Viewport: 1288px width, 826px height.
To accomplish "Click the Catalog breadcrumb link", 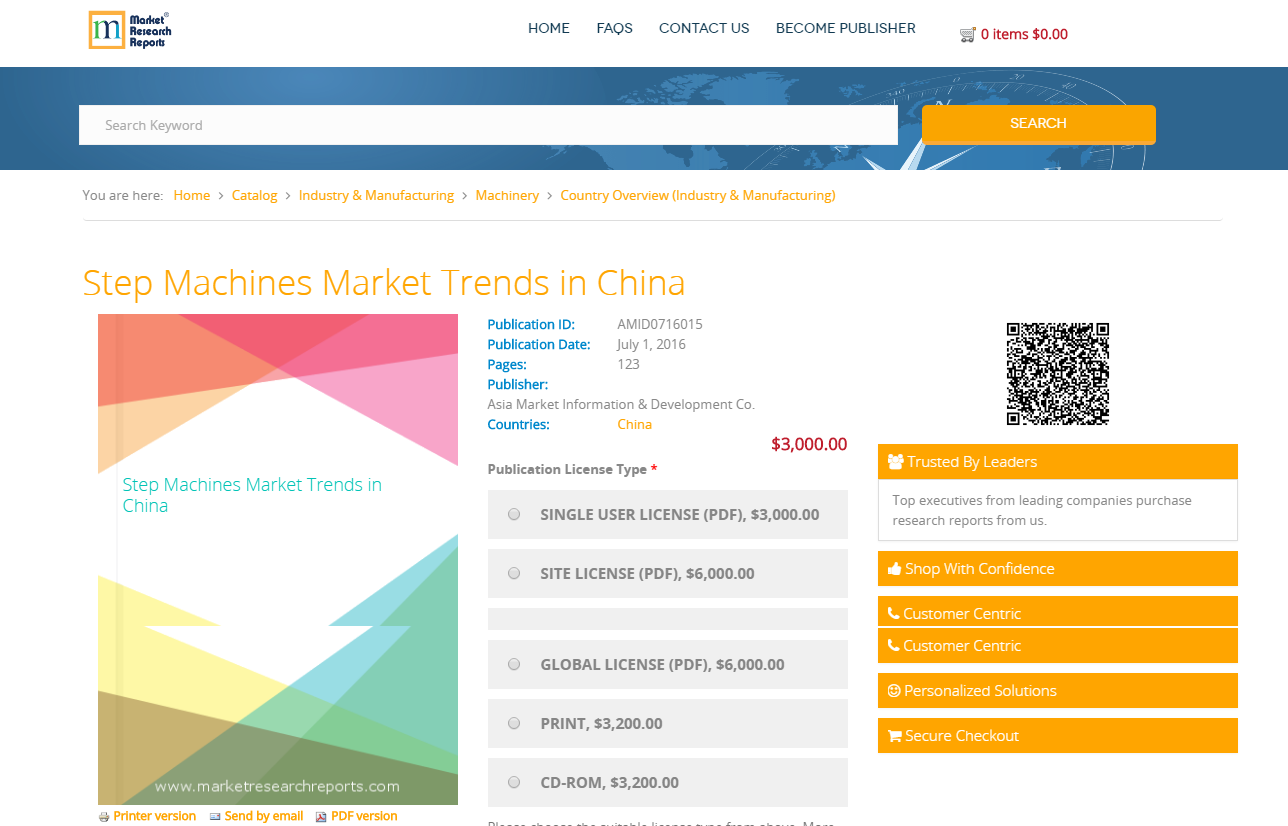I will 255,195.
